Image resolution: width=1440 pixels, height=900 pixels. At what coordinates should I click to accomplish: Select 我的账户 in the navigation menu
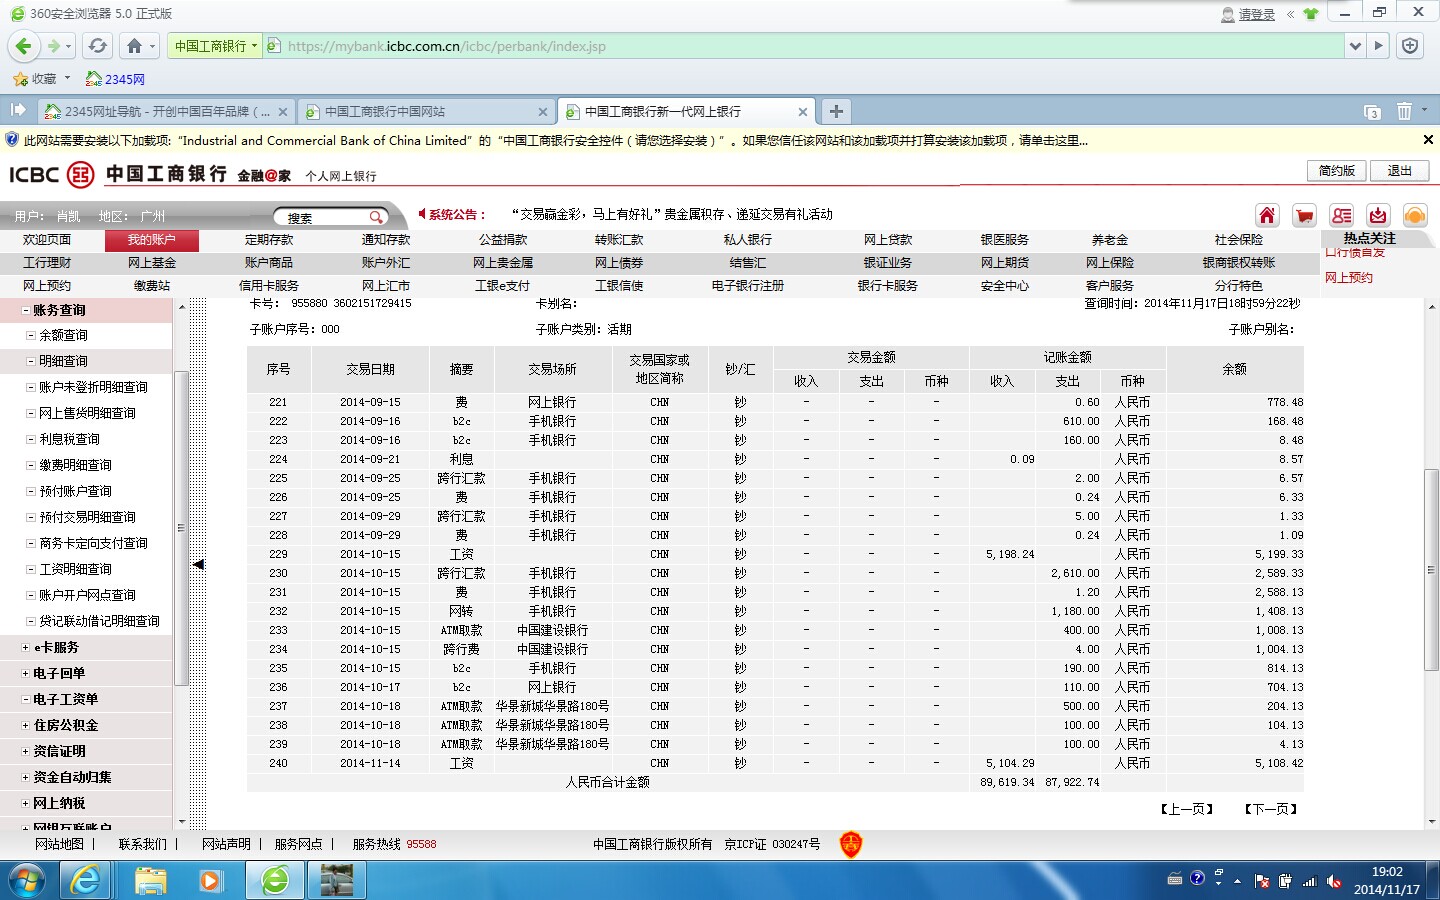151,240
